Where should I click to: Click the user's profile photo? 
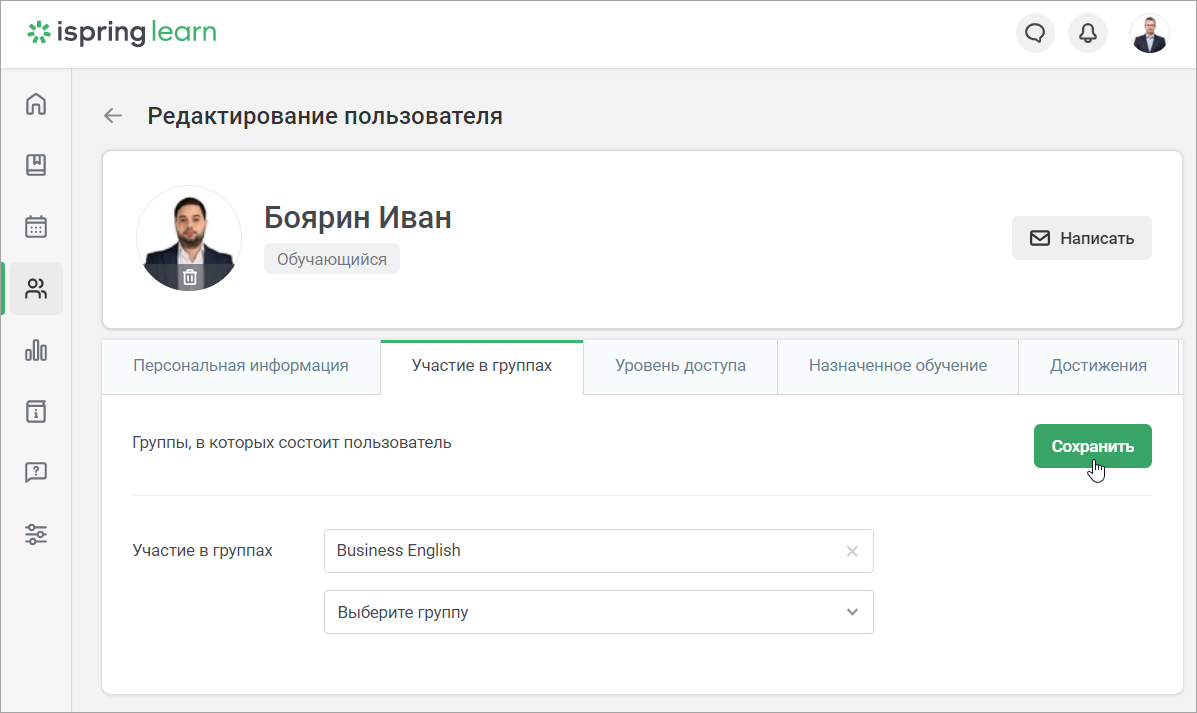coord(189,238)
